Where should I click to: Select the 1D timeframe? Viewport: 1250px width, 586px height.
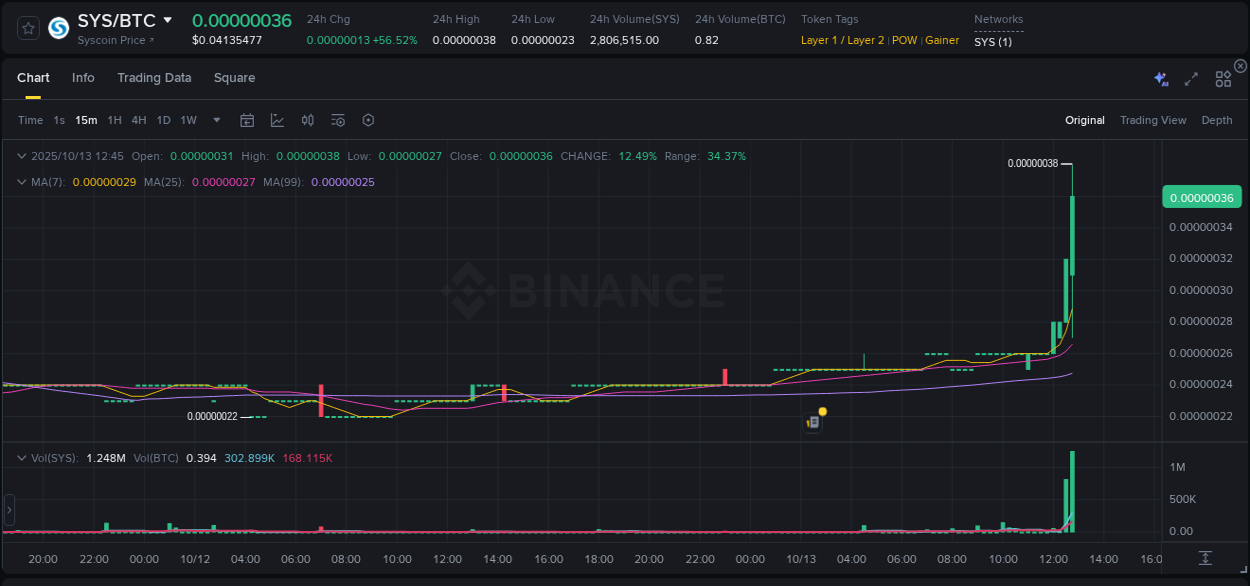(x=163, y=120)
